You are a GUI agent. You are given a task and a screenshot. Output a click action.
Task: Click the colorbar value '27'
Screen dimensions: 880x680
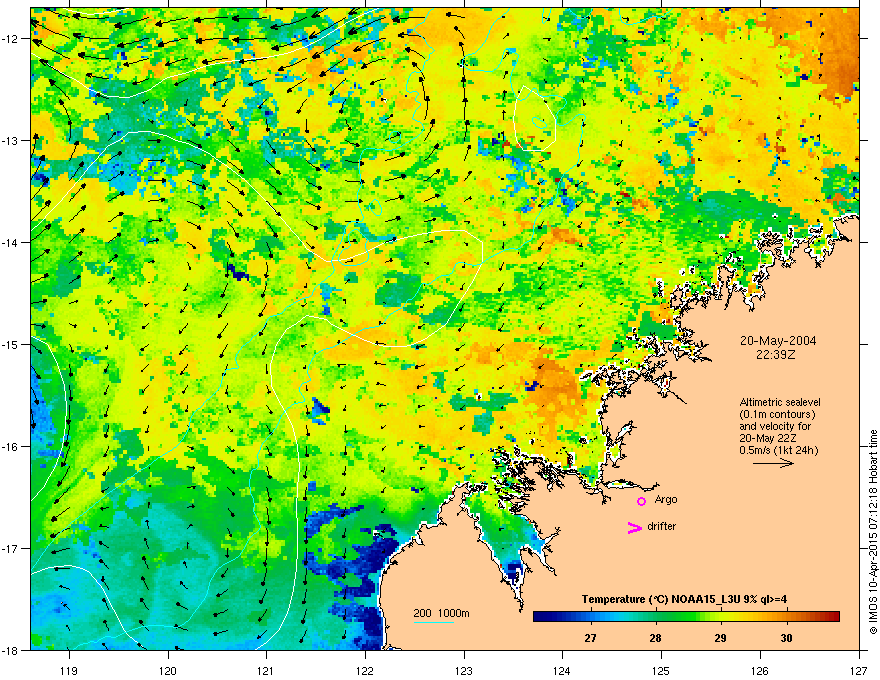(x=590, y=638)
